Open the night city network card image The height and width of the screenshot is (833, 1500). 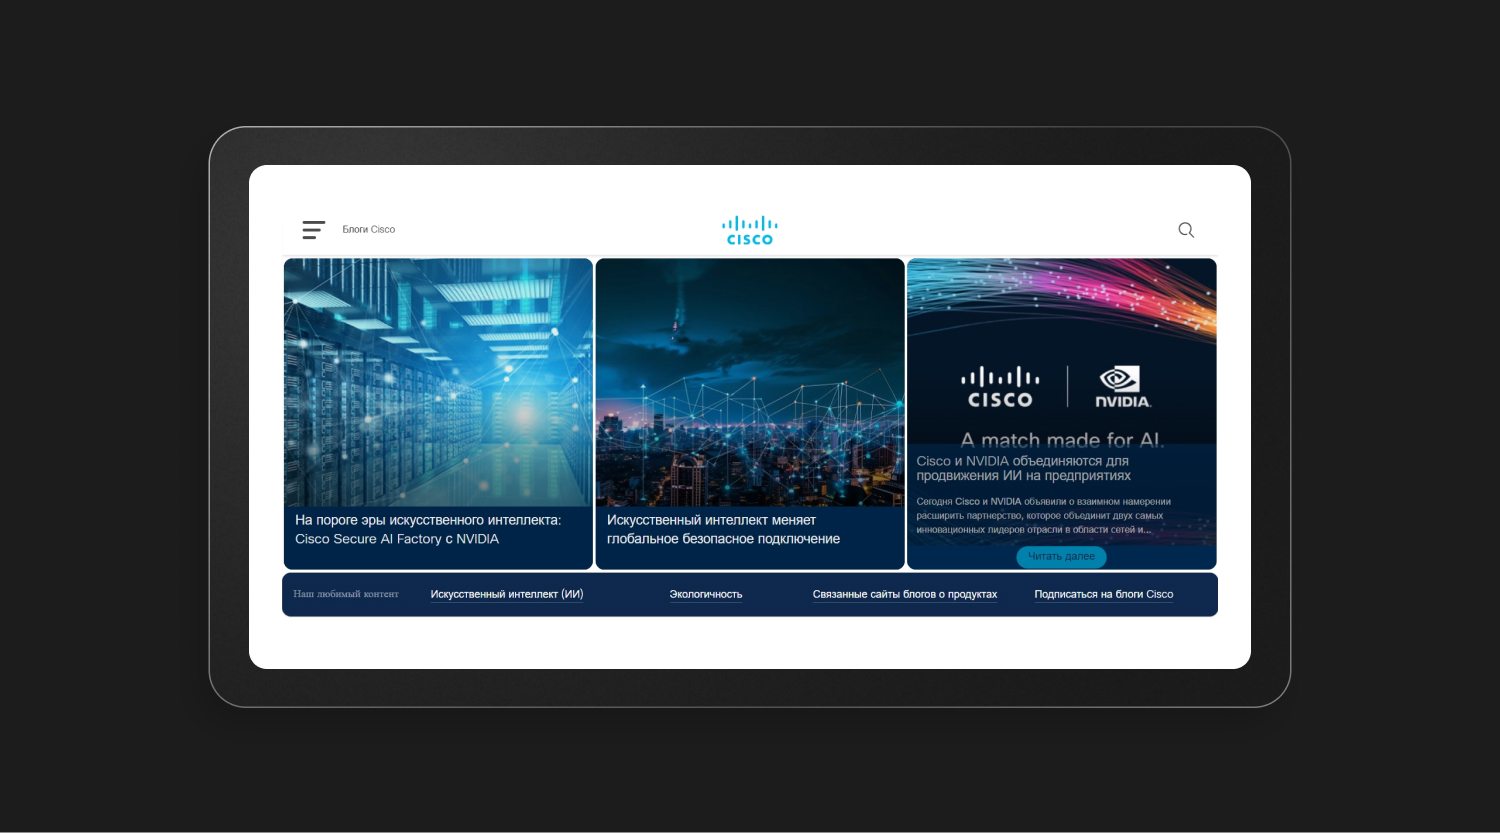tap(750, 382)
